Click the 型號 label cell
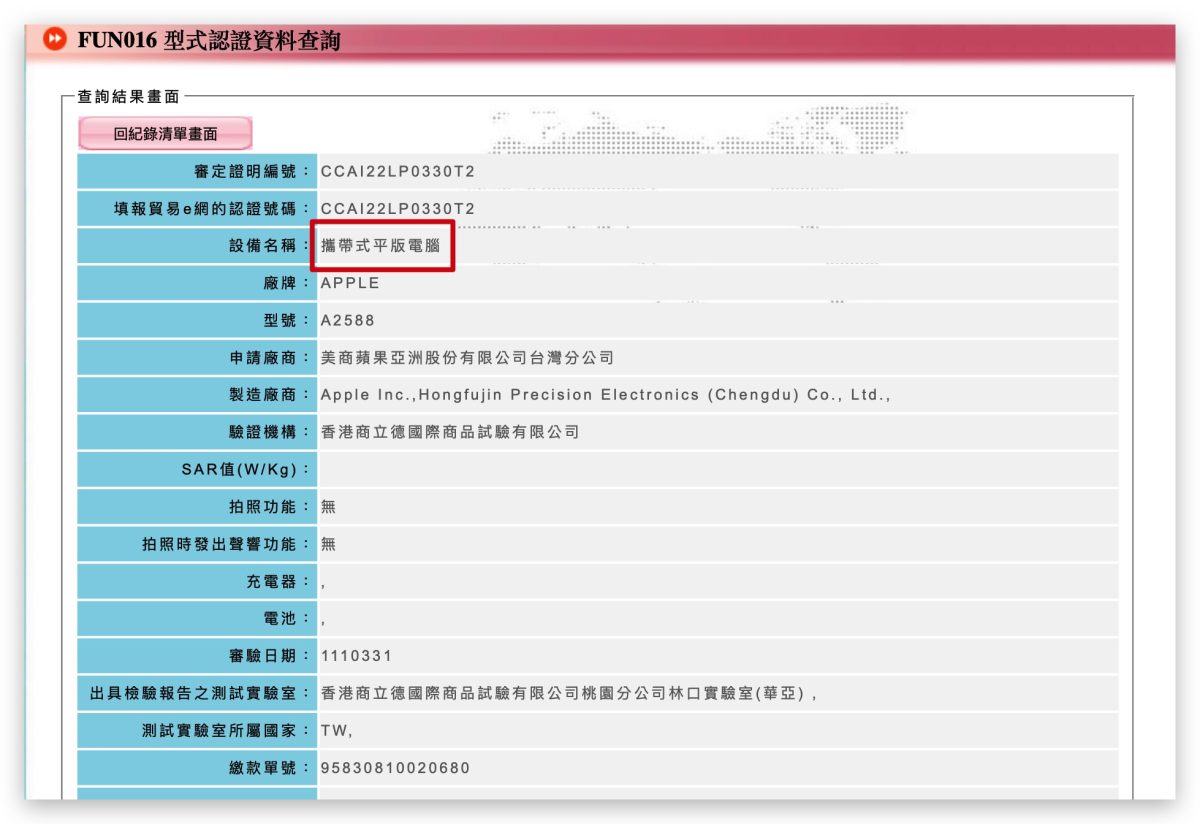Image resolution: width=1200 pixels, height=824 pixels. tap(198, 320)
